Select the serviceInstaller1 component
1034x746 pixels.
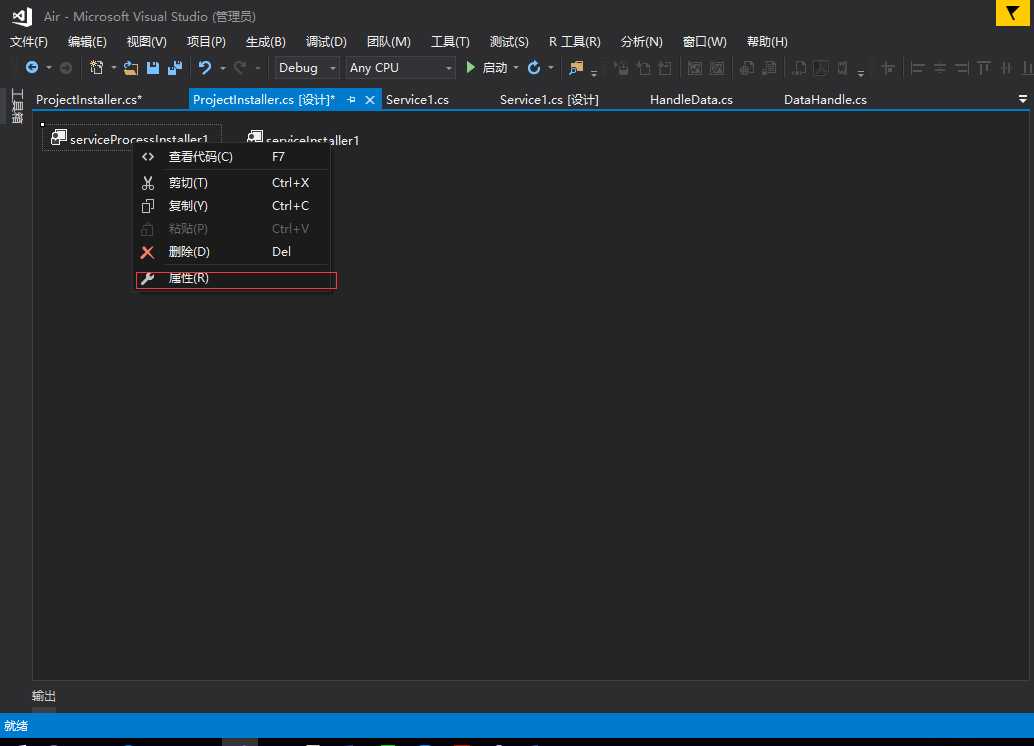click(x=303, y=139)
